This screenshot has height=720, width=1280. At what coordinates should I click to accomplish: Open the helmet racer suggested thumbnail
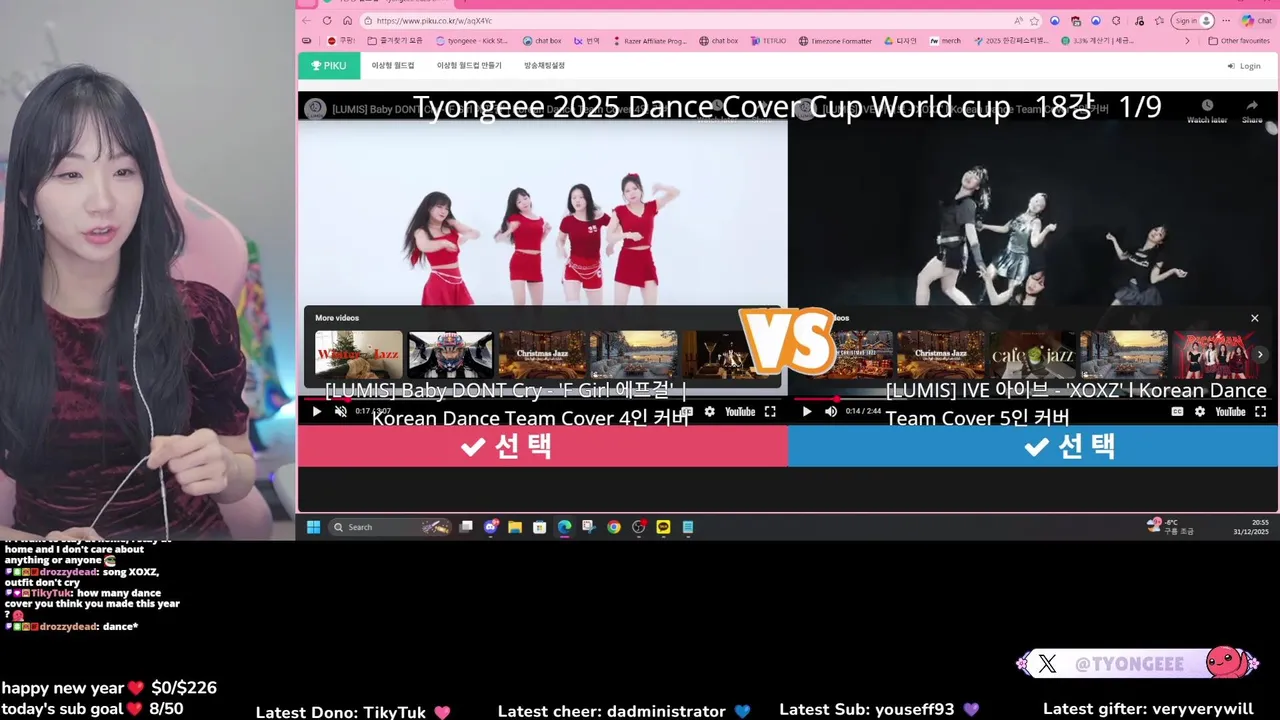click(451, 354)
